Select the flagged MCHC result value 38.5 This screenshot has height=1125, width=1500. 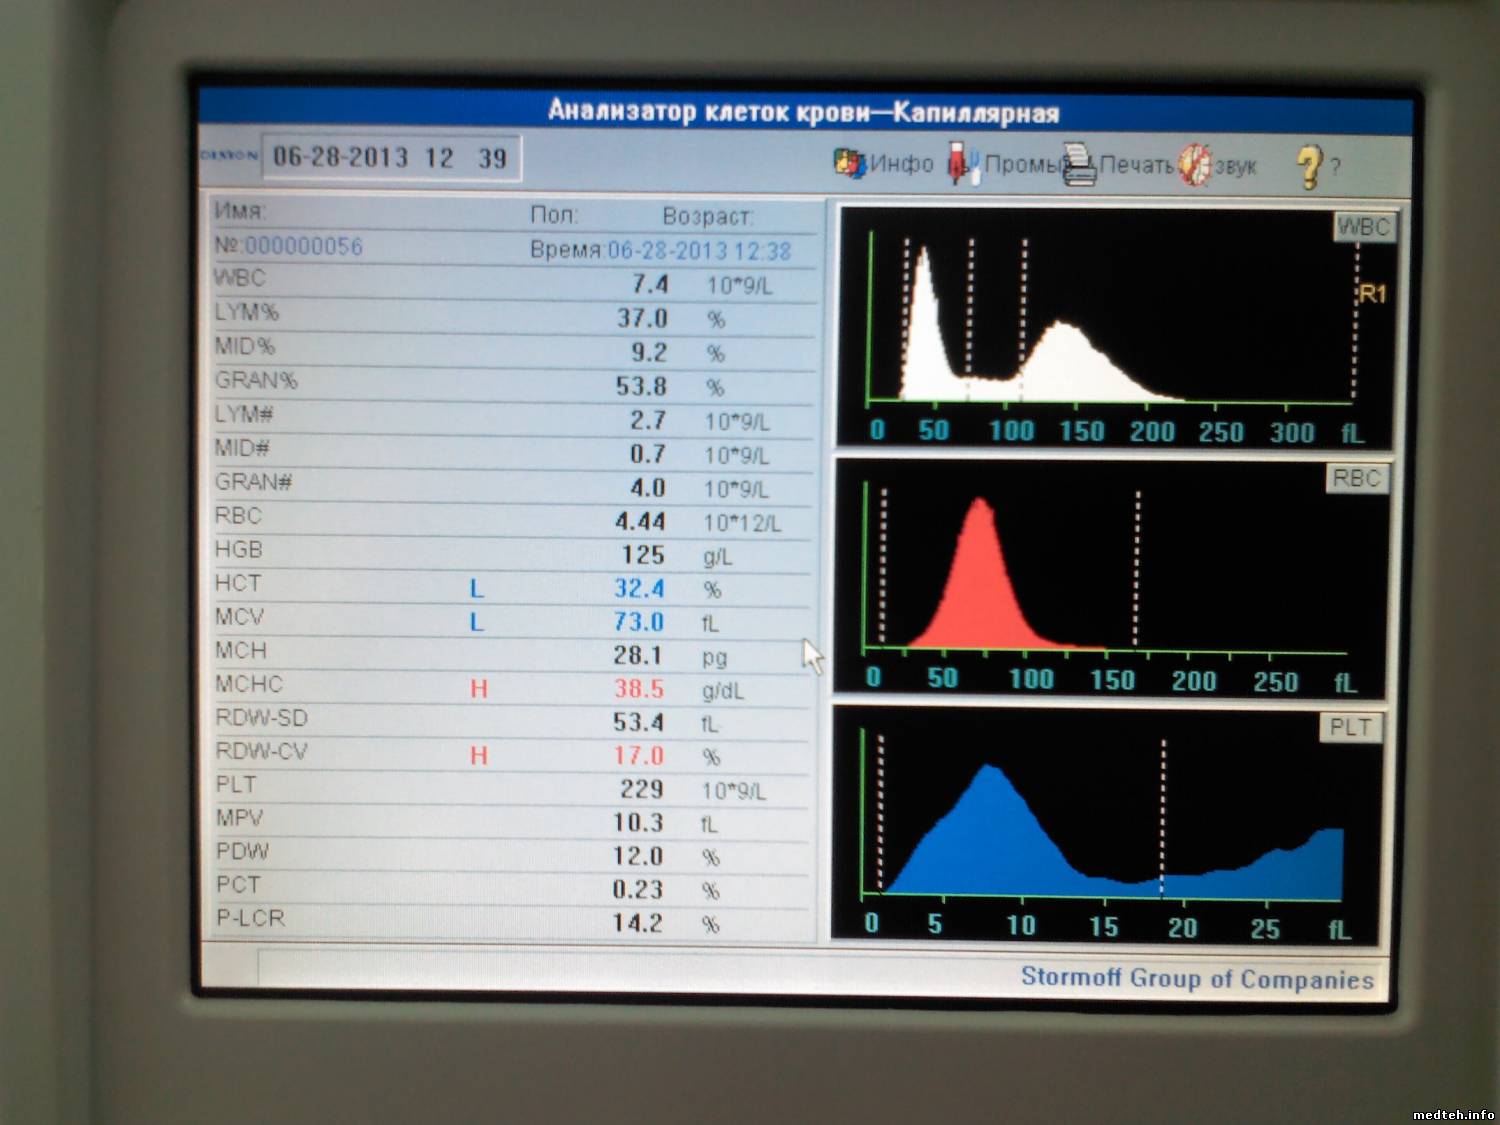point(639,689)
